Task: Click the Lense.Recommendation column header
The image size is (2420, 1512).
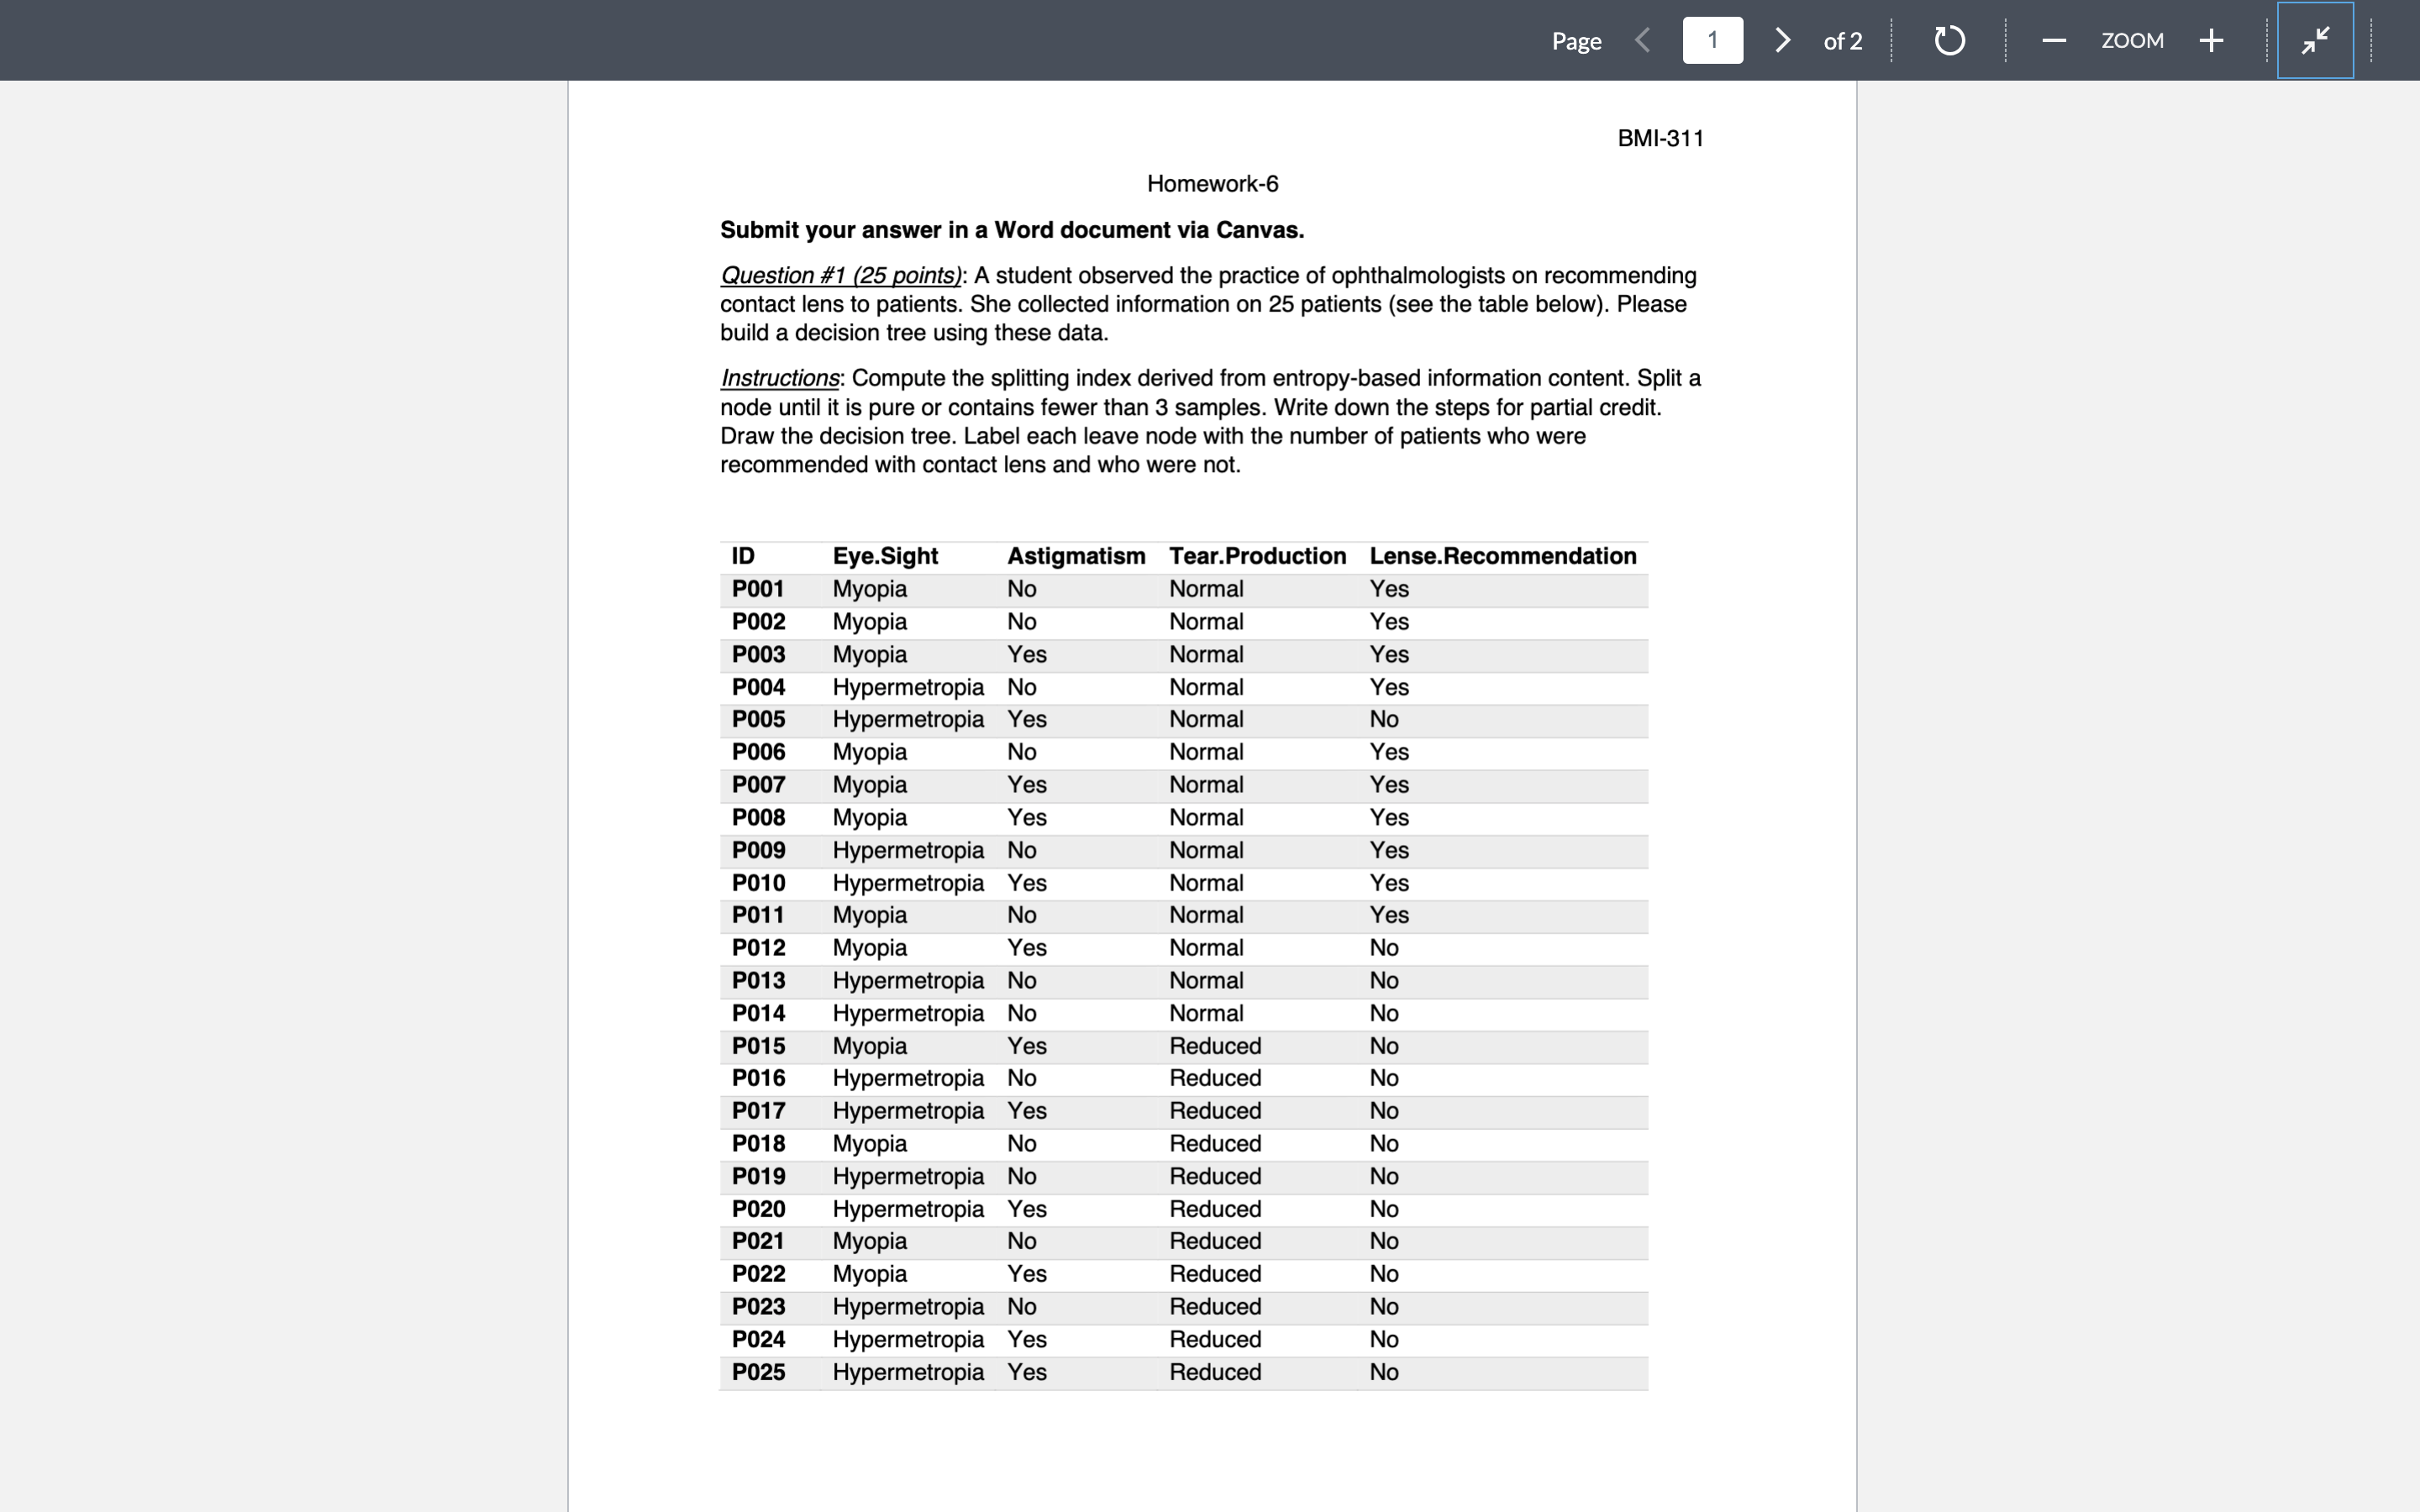Action: [x=1503, y=556]
